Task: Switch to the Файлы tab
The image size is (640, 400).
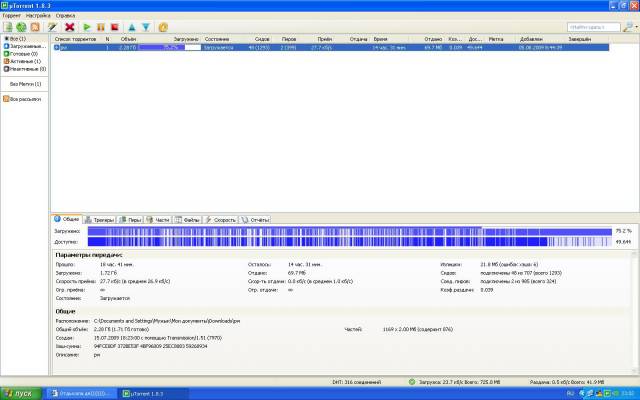Action: [187, 220]
